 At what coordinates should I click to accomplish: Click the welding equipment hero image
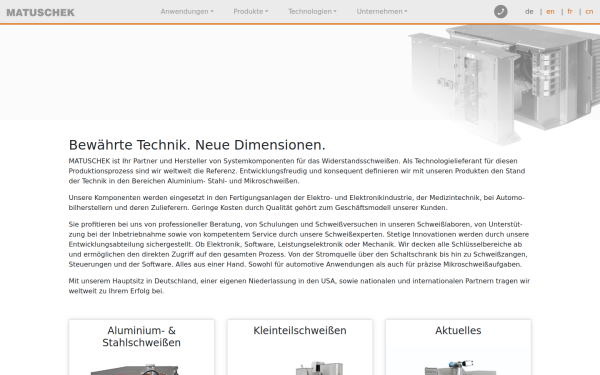pyautogui.click(x=503, y=84)
